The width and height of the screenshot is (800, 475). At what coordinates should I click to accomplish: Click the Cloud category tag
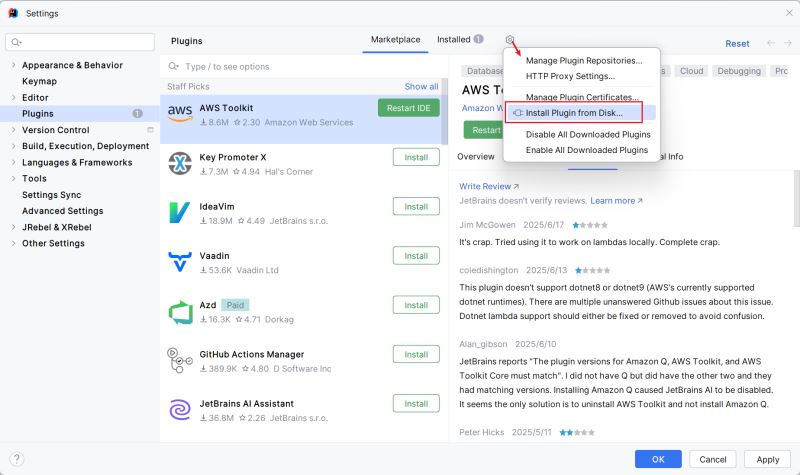[691, 71]
